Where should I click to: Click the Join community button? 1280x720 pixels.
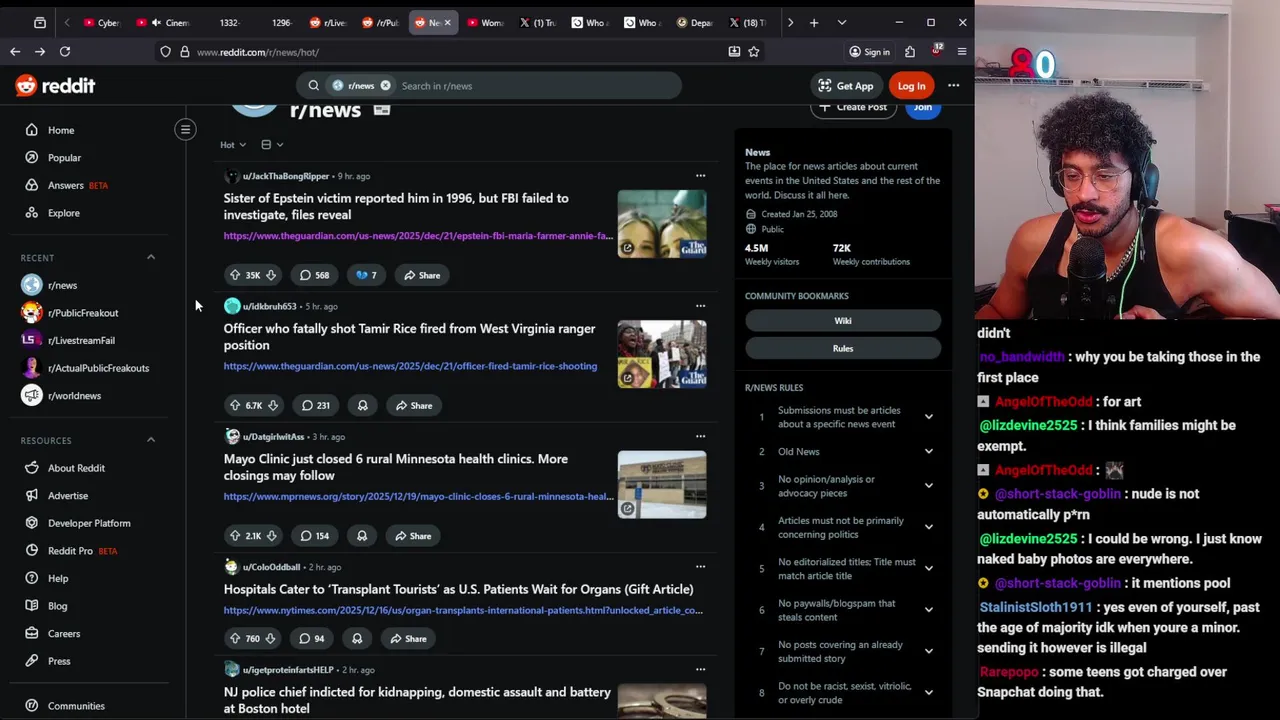click(922, 108)
